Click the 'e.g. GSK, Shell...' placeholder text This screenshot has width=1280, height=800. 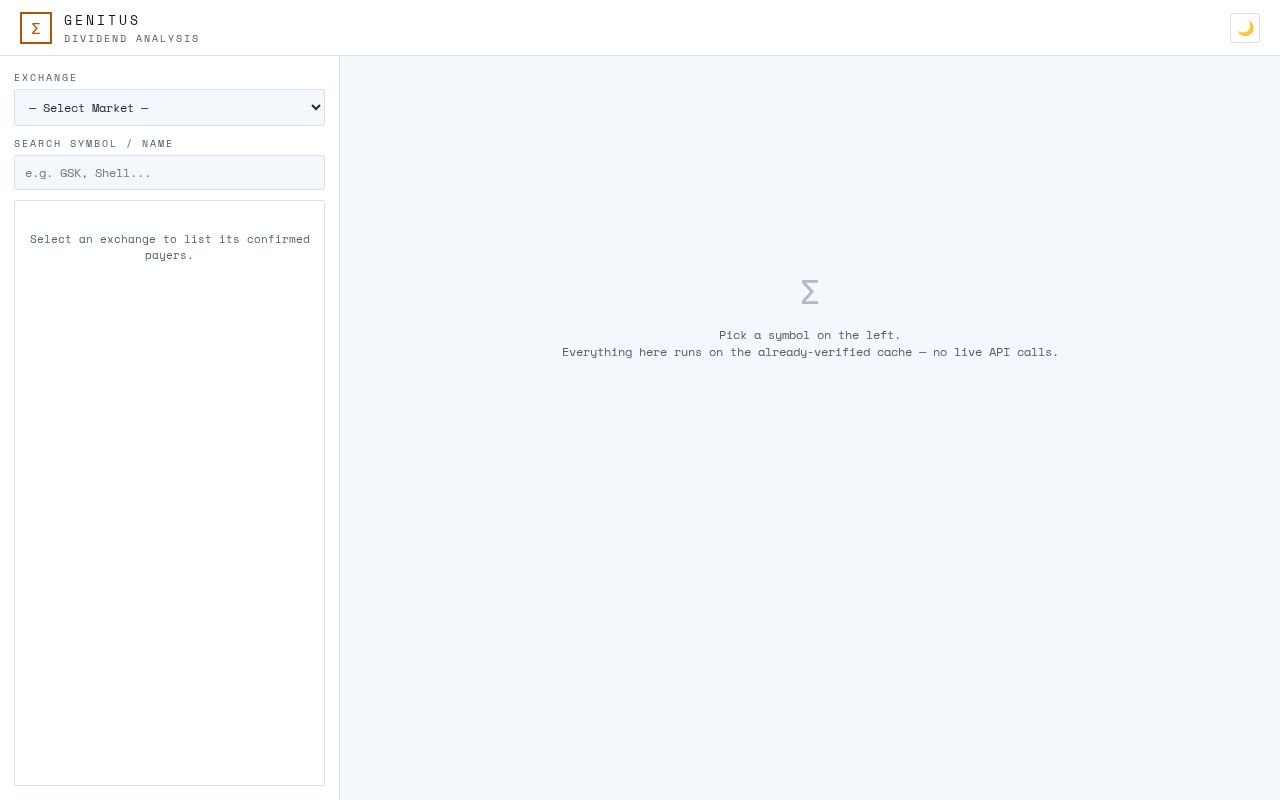[88, 173]
